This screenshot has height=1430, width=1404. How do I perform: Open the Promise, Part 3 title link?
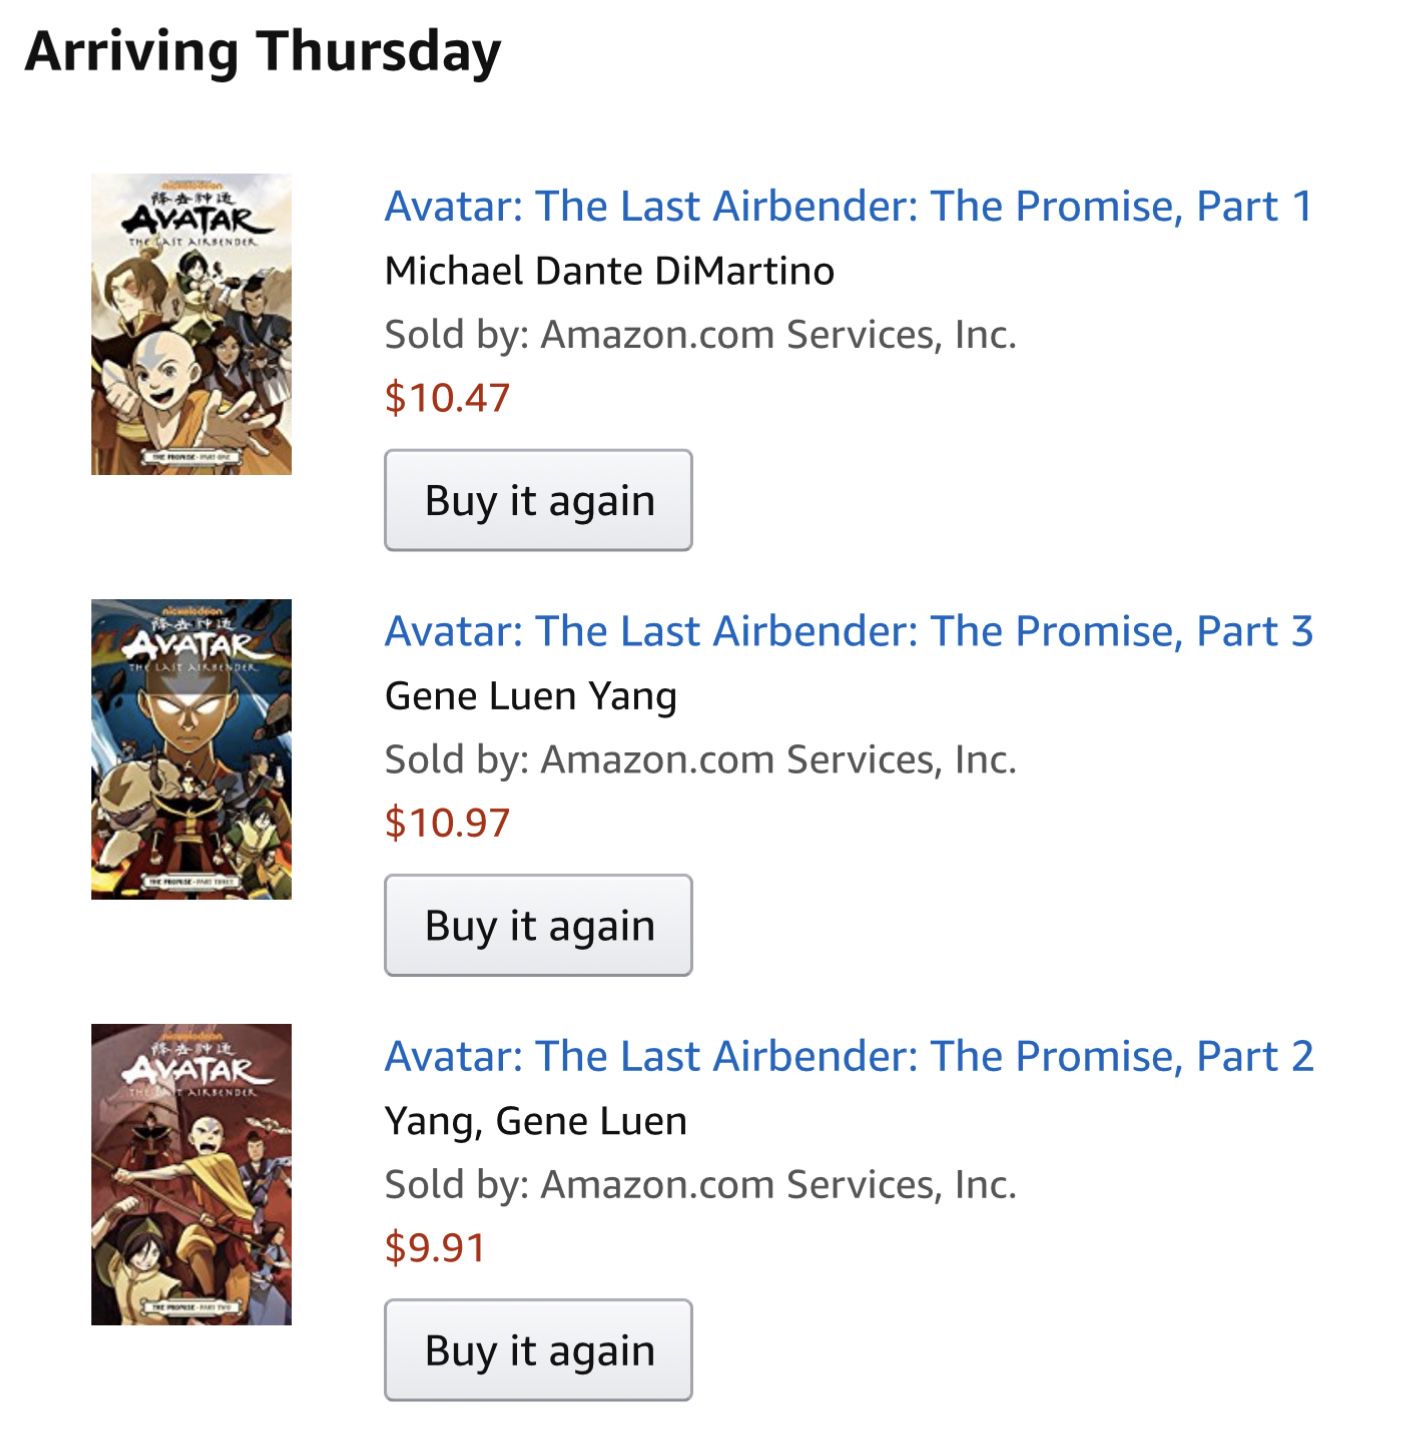click(848, 631)
